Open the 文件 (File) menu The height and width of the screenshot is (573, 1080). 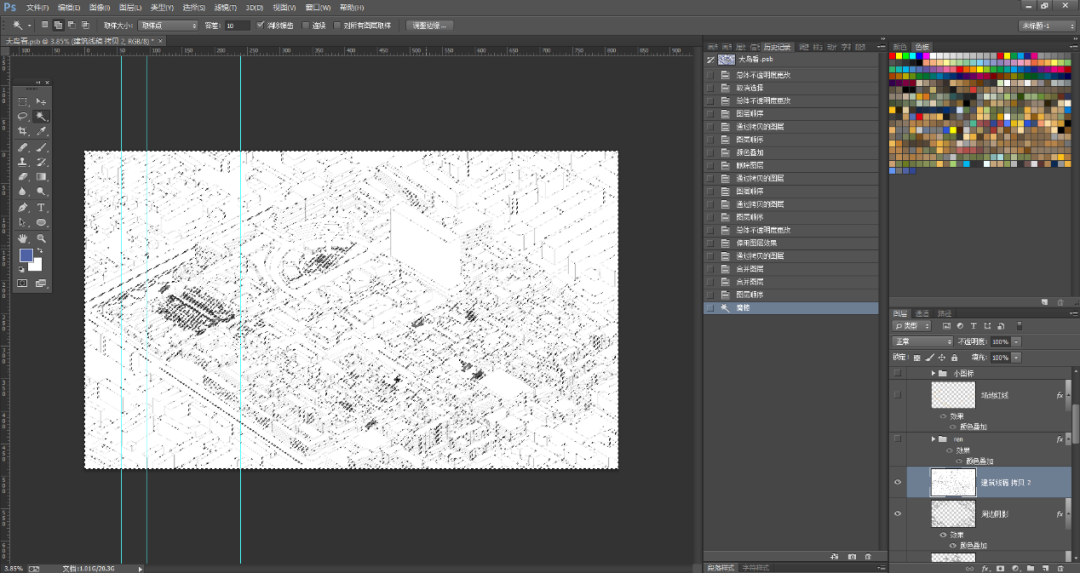pyautogui.click(x=37, y=7)
